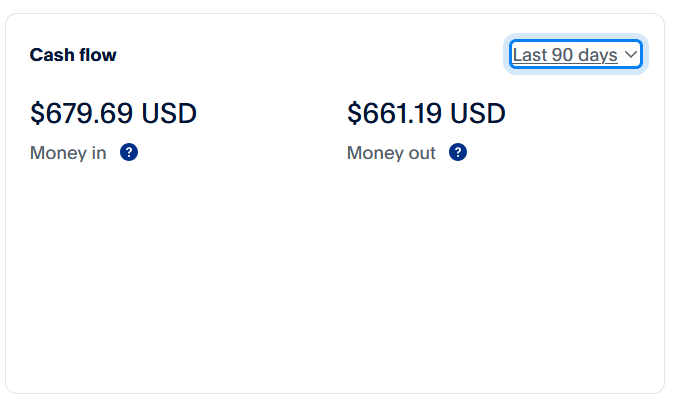The width and height of the screenshot is (679, 400).
Task: Click the blue circle icon after Money out
Action: tap(458, 153)
